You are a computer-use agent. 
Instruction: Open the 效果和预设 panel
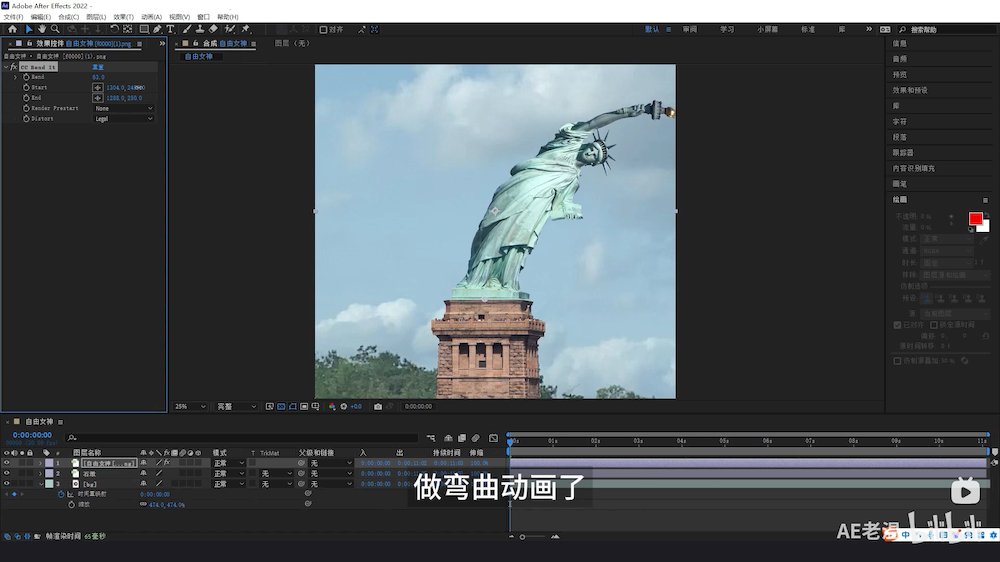pyautogui.click(x=910, y=91)
